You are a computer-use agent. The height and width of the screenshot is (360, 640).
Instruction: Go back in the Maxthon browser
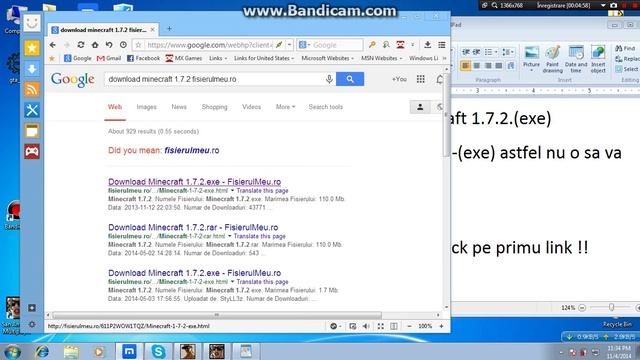(53, 45)
